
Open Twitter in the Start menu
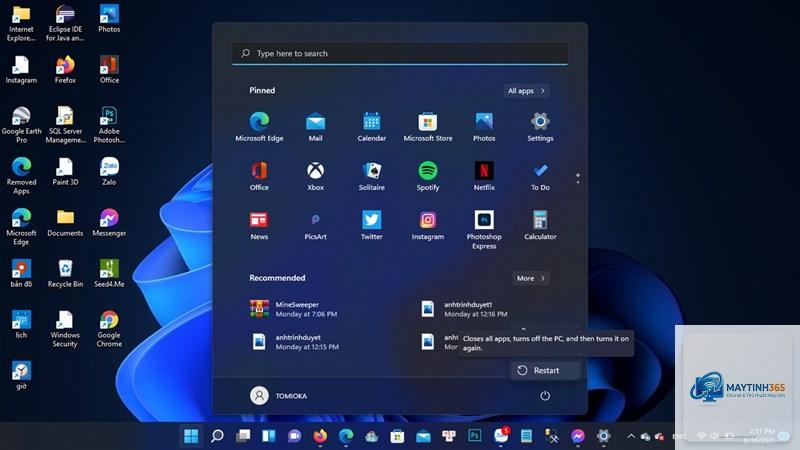[371, 225]
